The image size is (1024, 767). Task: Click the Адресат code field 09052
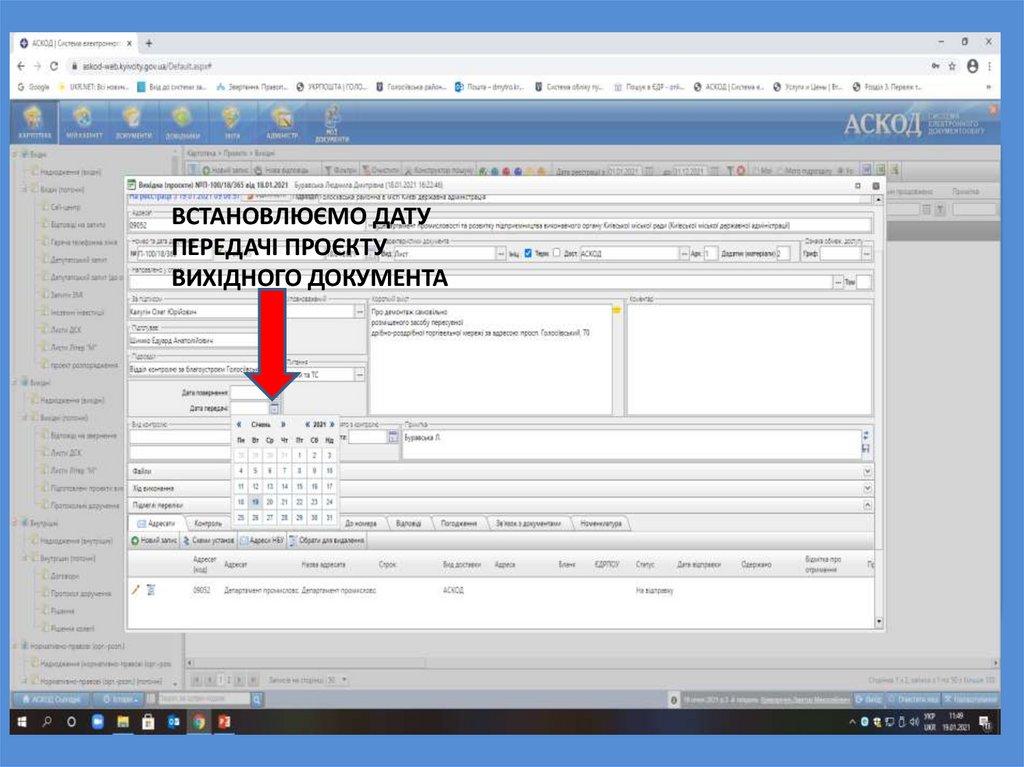point(247,225)
